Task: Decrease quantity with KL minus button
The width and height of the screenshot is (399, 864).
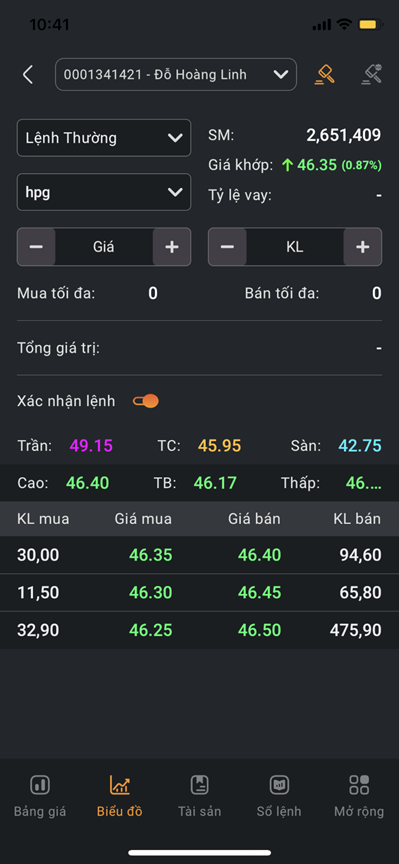Action: click(x=227, y=247)
